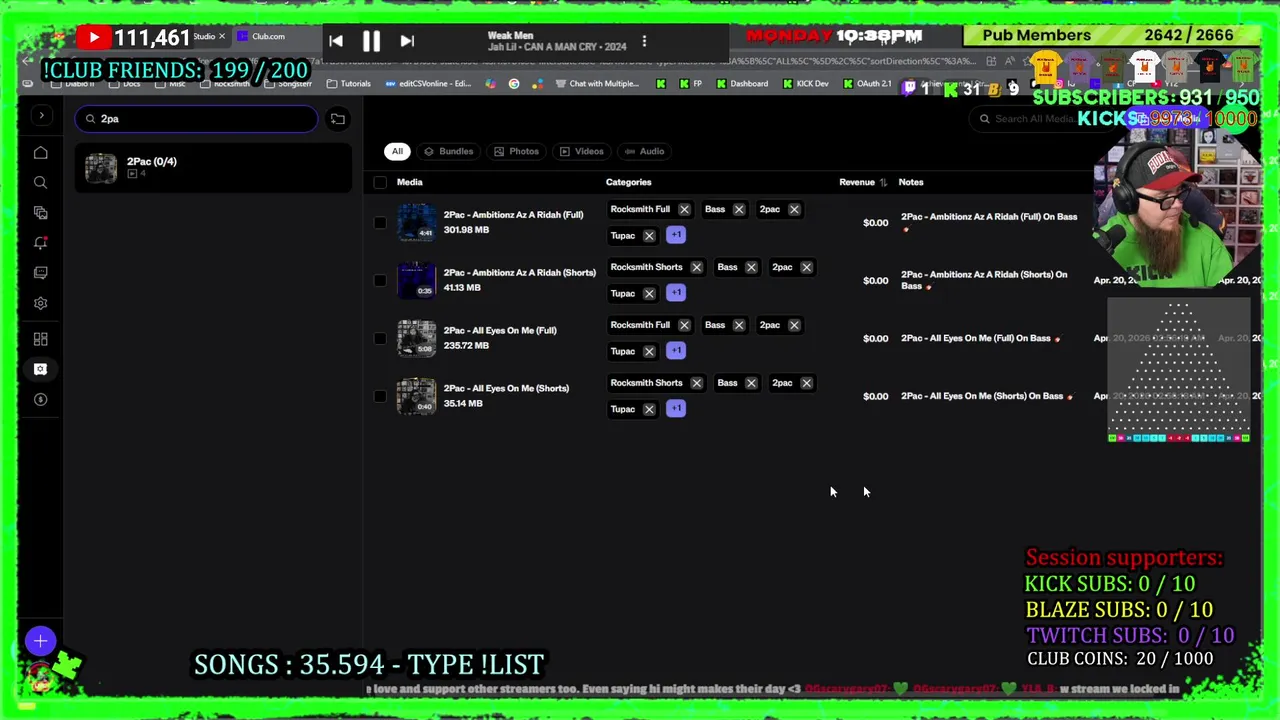Click the new folder icon beside search
The height and width of the screenshot is (720, 1280).
338,119
